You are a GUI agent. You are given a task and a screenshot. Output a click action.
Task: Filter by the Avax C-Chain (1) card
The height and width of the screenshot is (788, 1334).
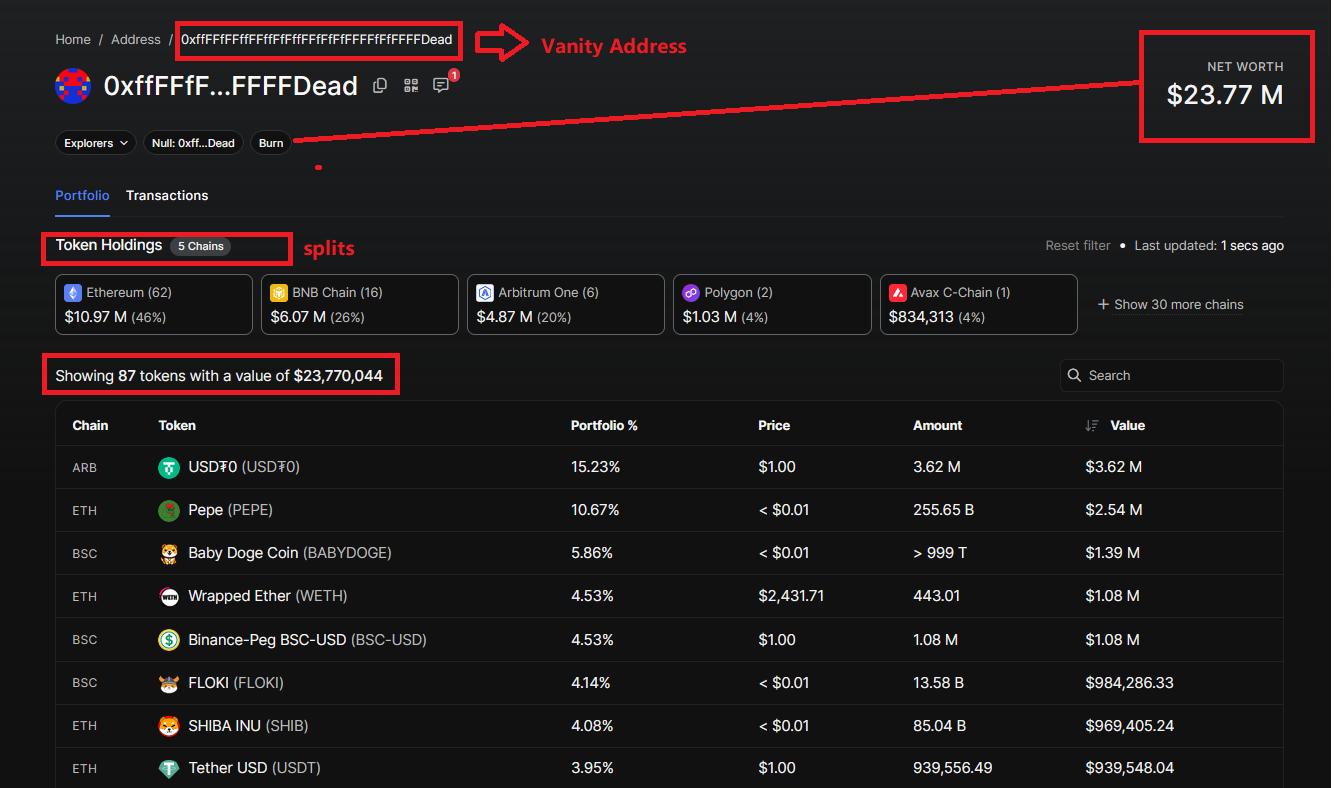978,304
